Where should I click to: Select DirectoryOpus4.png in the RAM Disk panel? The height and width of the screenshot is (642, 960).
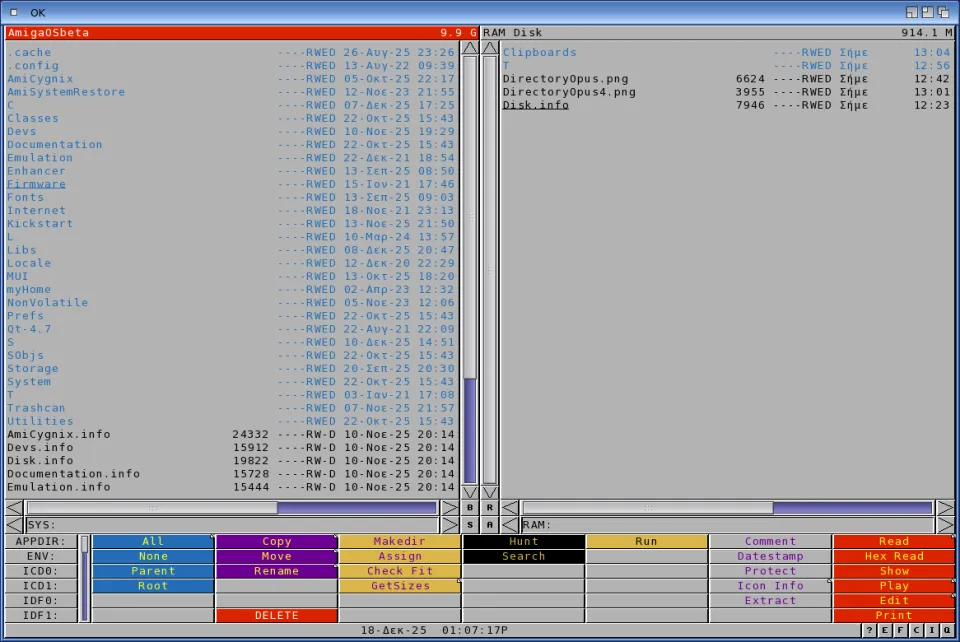coord(569,92)
